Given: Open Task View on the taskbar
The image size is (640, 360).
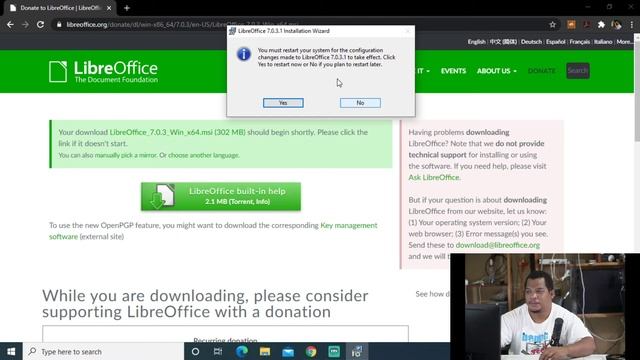Looking at the screenshot, I should (218, 351).
